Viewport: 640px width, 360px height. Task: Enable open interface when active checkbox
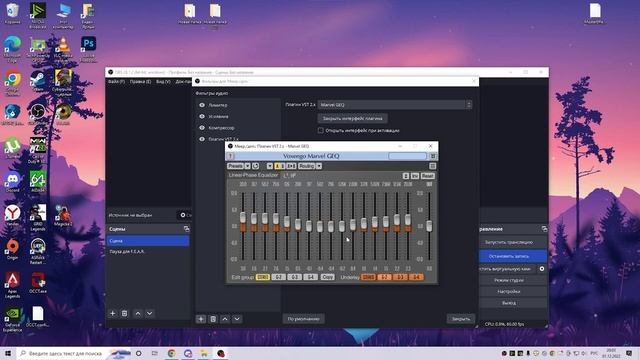(321, 131)
